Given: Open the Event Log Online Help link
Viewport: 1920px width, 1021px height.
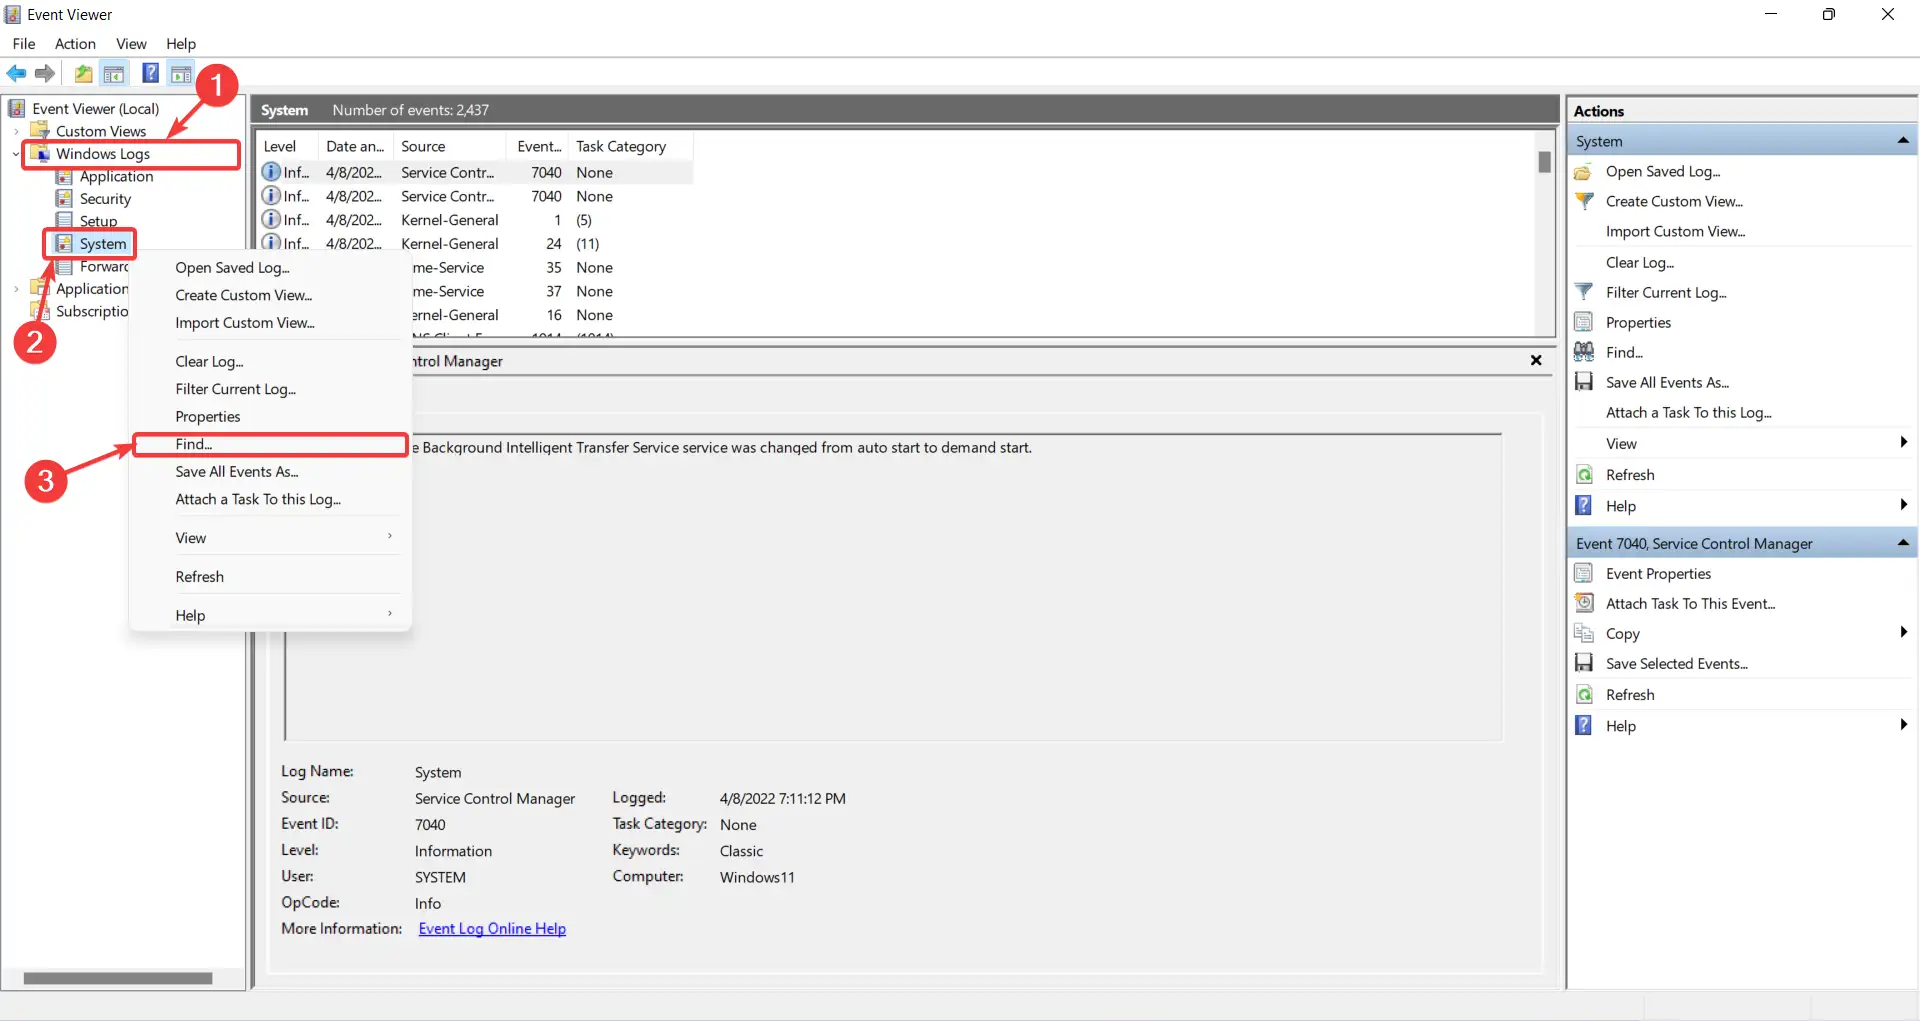Looking at the screenshot, I should click(492, 928).
